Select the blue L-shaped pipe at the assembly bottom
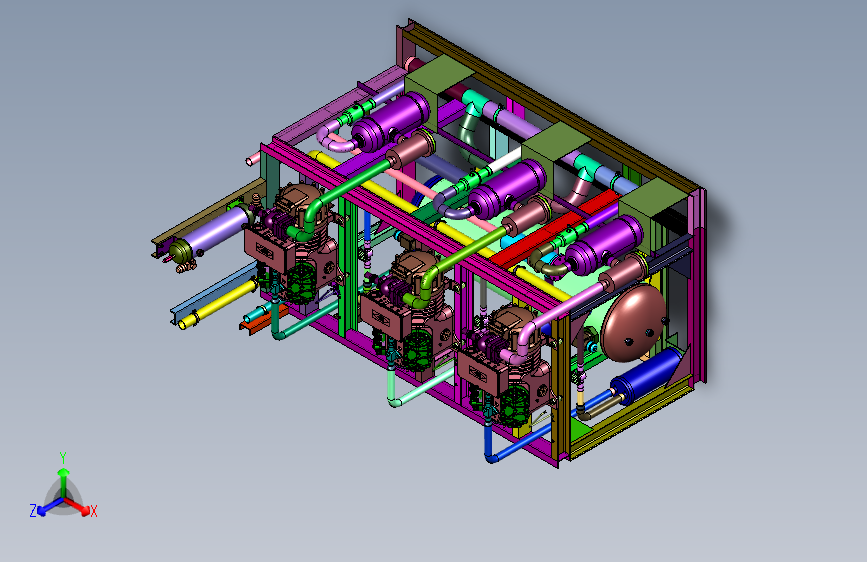 [514, 444]
